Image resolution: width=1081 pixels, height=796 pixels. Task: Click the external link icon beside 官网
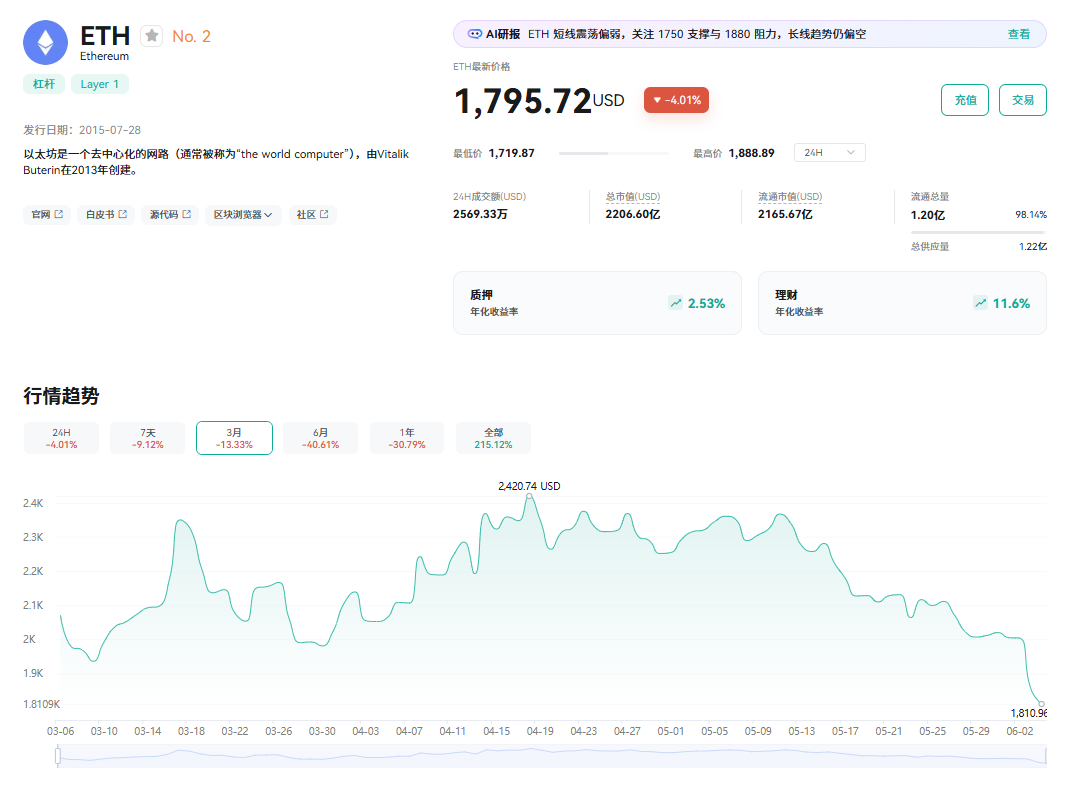pos(59,214)
